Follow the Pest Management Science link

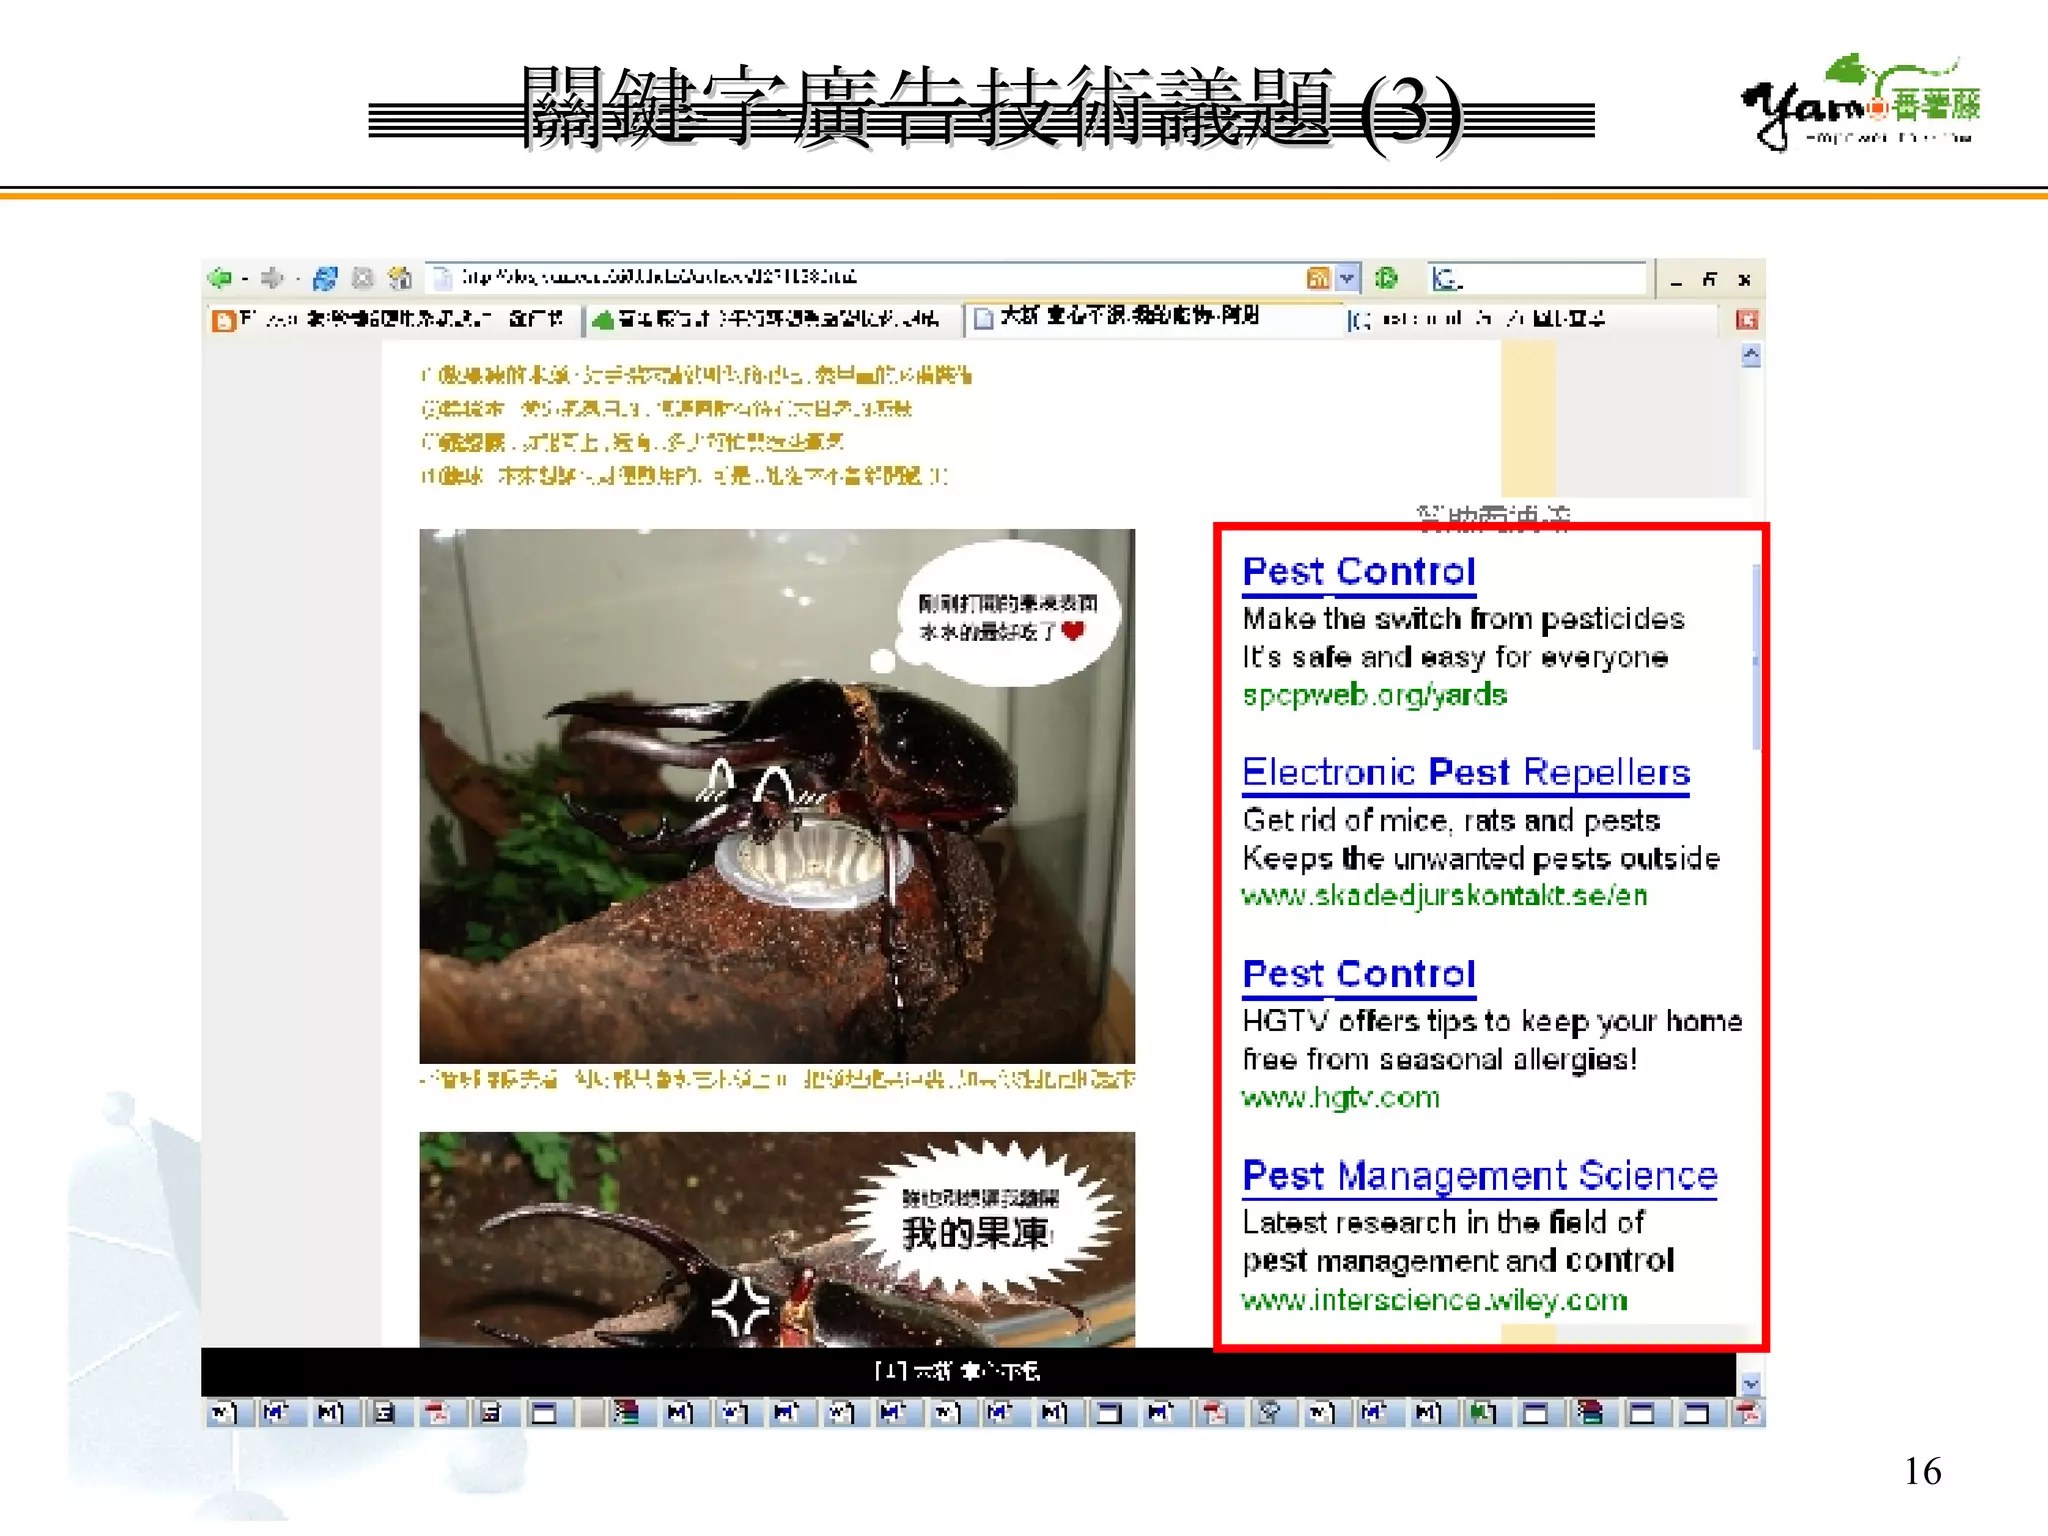pos(1479,1176)
